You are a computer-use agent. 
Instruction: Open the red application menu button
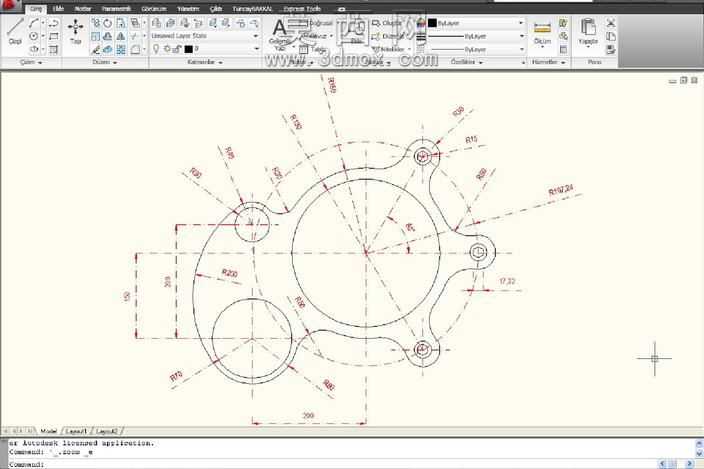[x=9, y=5]
